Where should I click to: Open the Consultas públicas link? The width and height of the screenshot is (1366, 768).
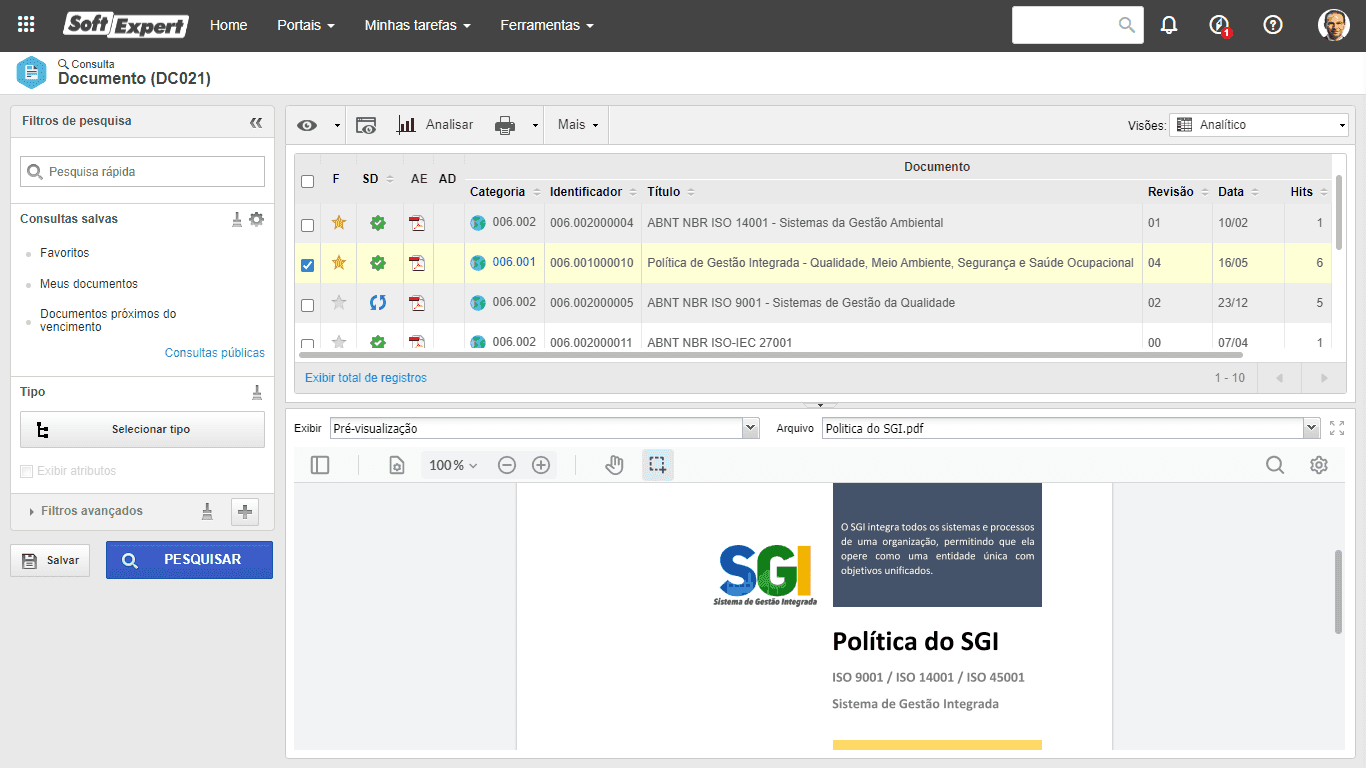pyautogui.click(x=215, y=353)
